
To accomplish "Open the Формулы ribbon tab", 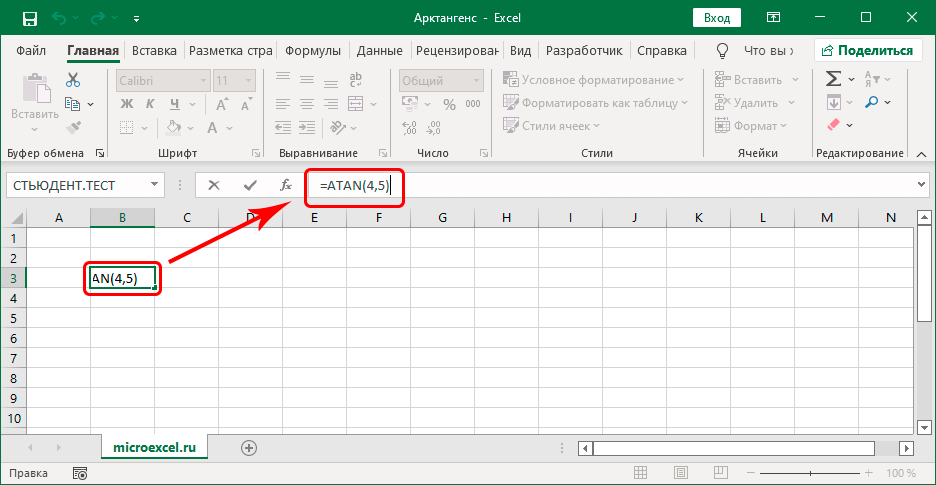I will tap(314, 50).
